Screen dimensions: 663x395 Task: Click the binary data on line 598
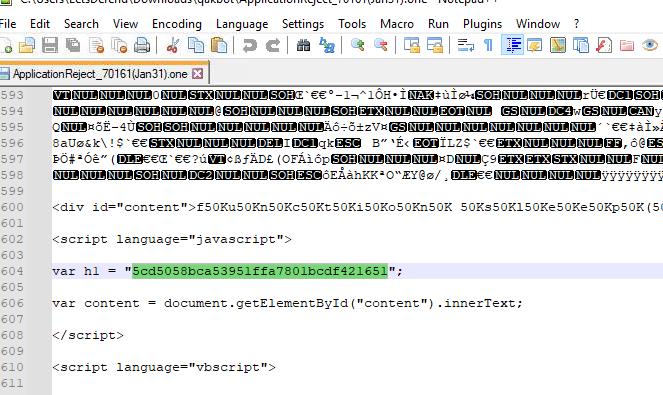(357, 175)
